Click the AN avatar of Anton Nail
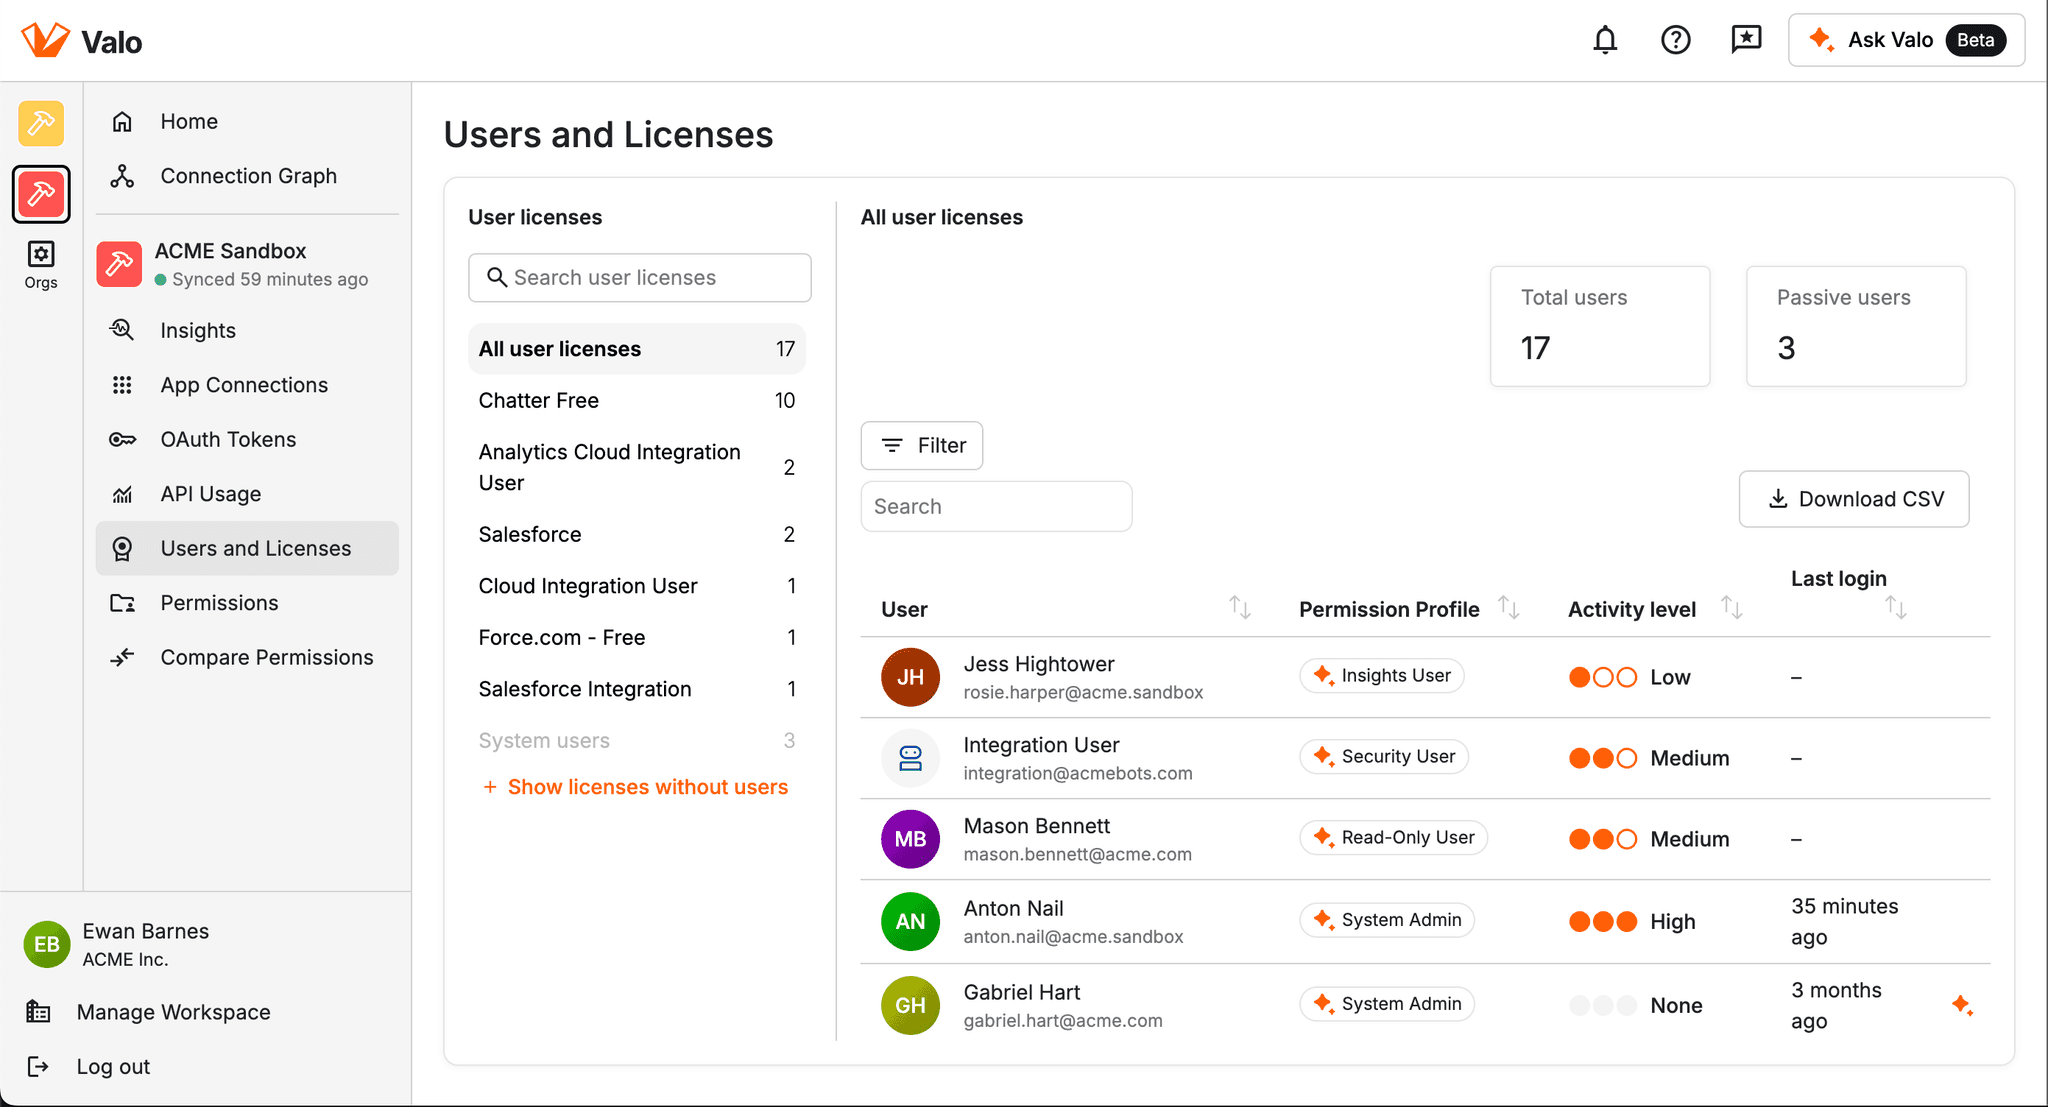Image resolution: width=2048 pixels, height=1107 pixels. coord(910,921)
